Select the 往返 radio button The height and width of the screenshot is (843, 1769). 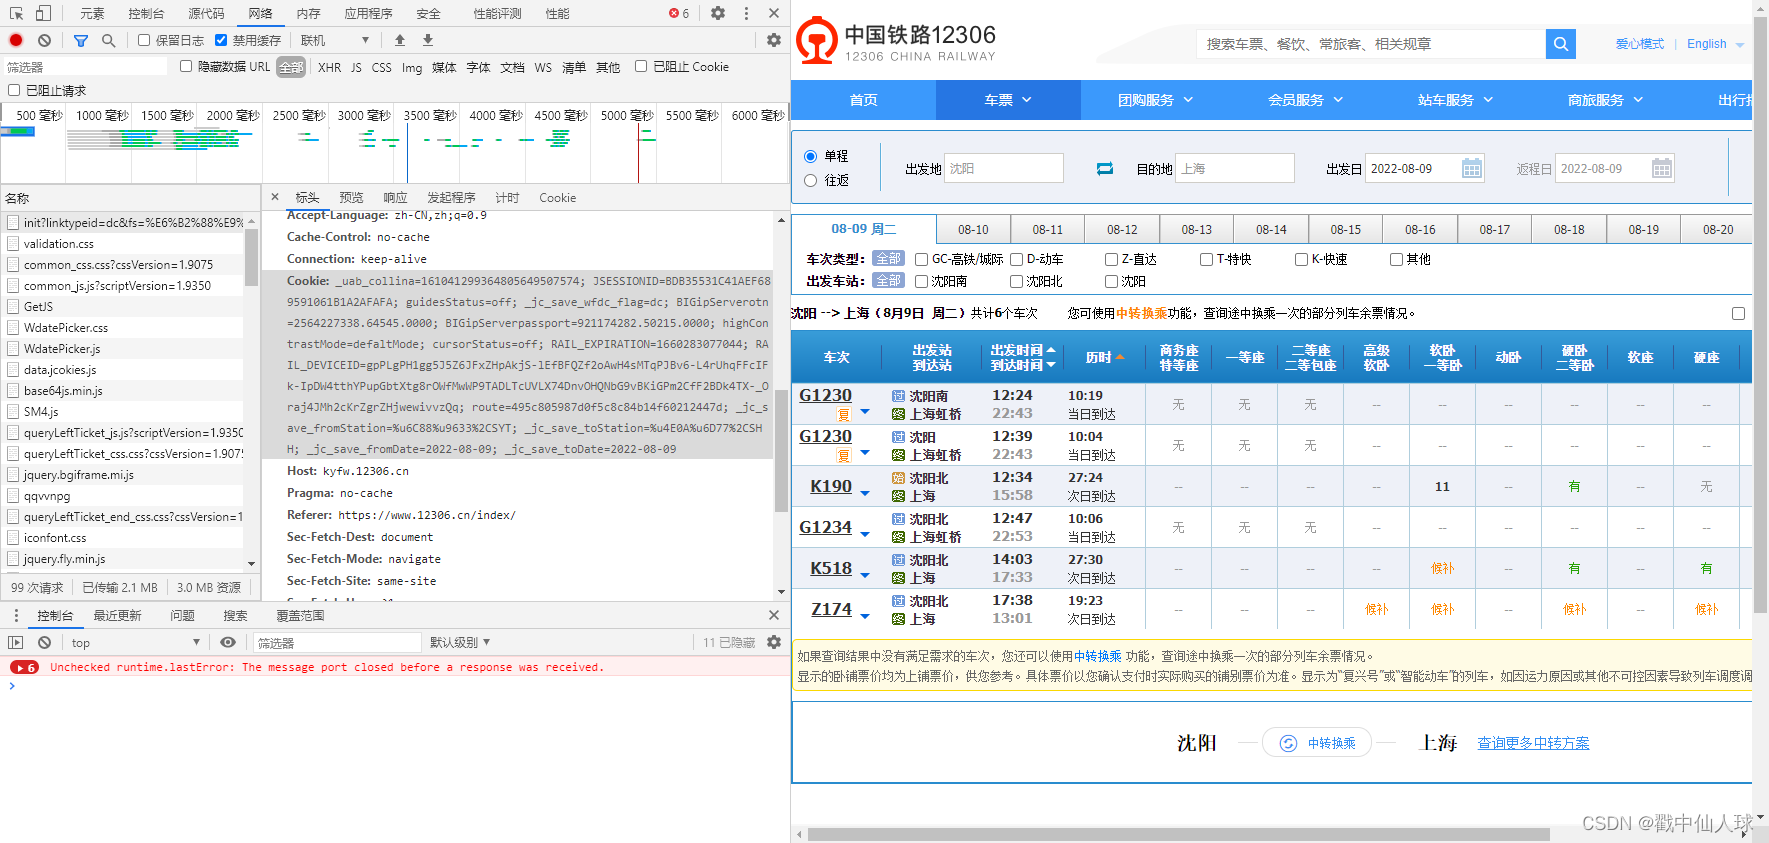(x=811, y=180)
